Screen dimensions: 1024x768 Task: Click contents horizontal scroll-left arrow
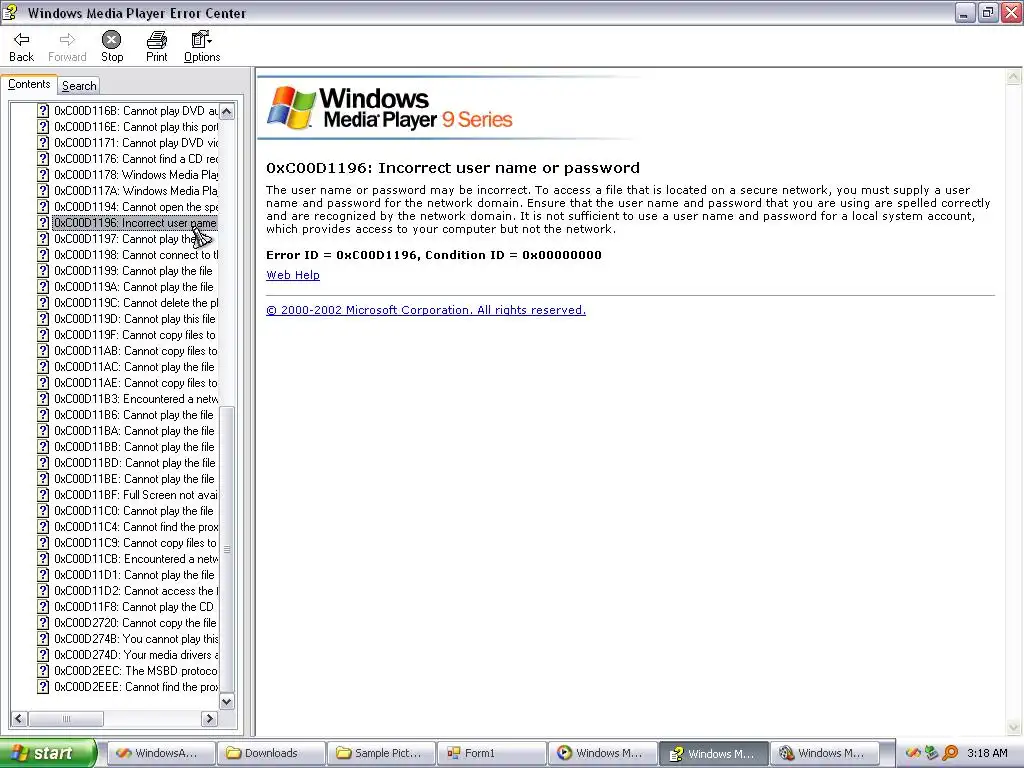pos(18,718)
